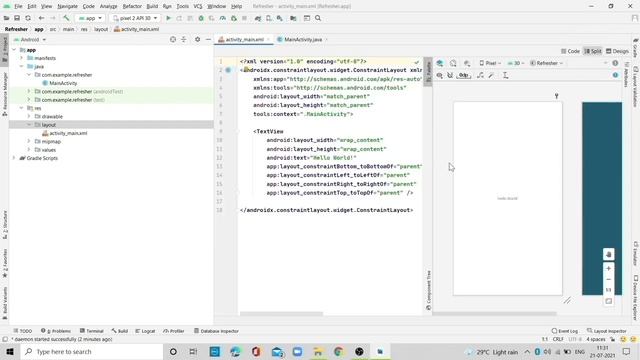The image size is (640, 360).
Task: Toggle the Autoconnect magnet icon
Action: point(450,76)
